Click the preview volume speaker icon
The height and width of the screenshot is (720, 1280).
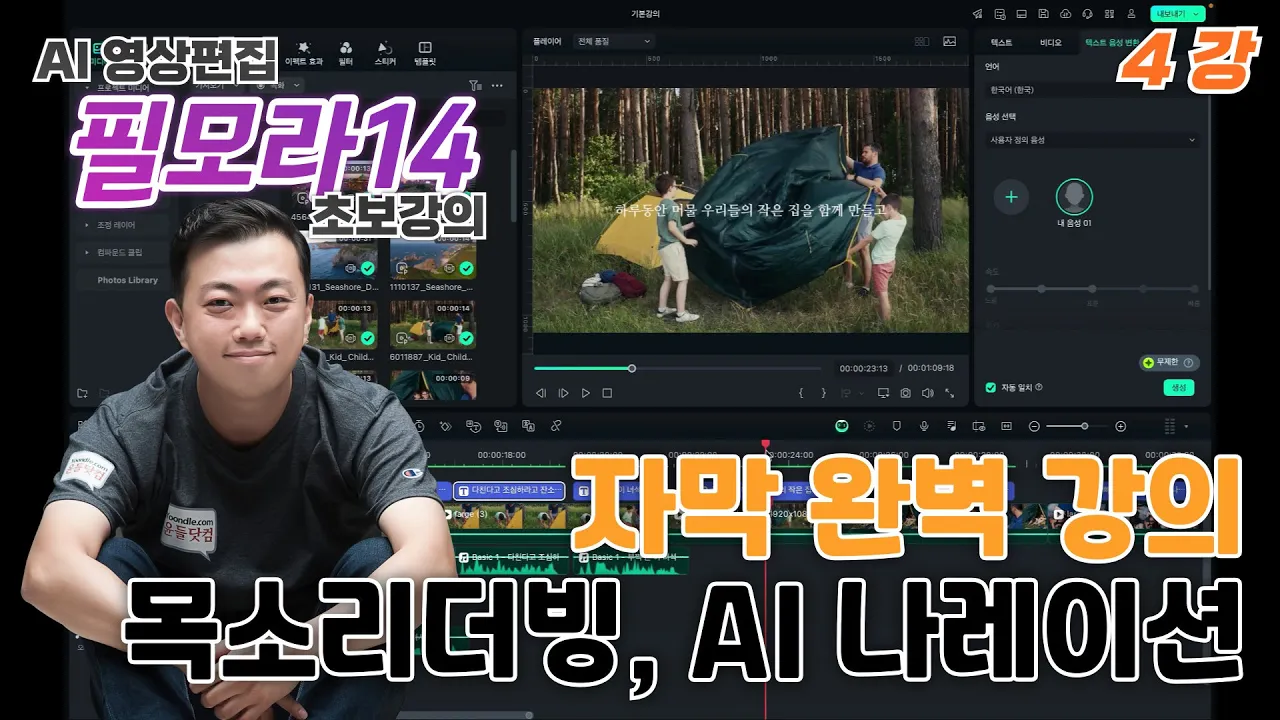coord(927,394)
